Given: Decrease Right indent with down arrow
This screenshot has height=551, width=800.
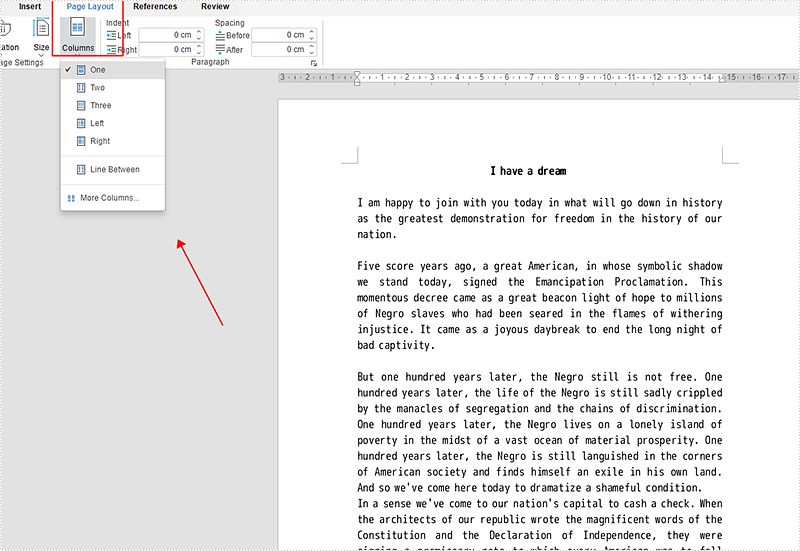Looking at the screenshot, I should coord(199,53).
